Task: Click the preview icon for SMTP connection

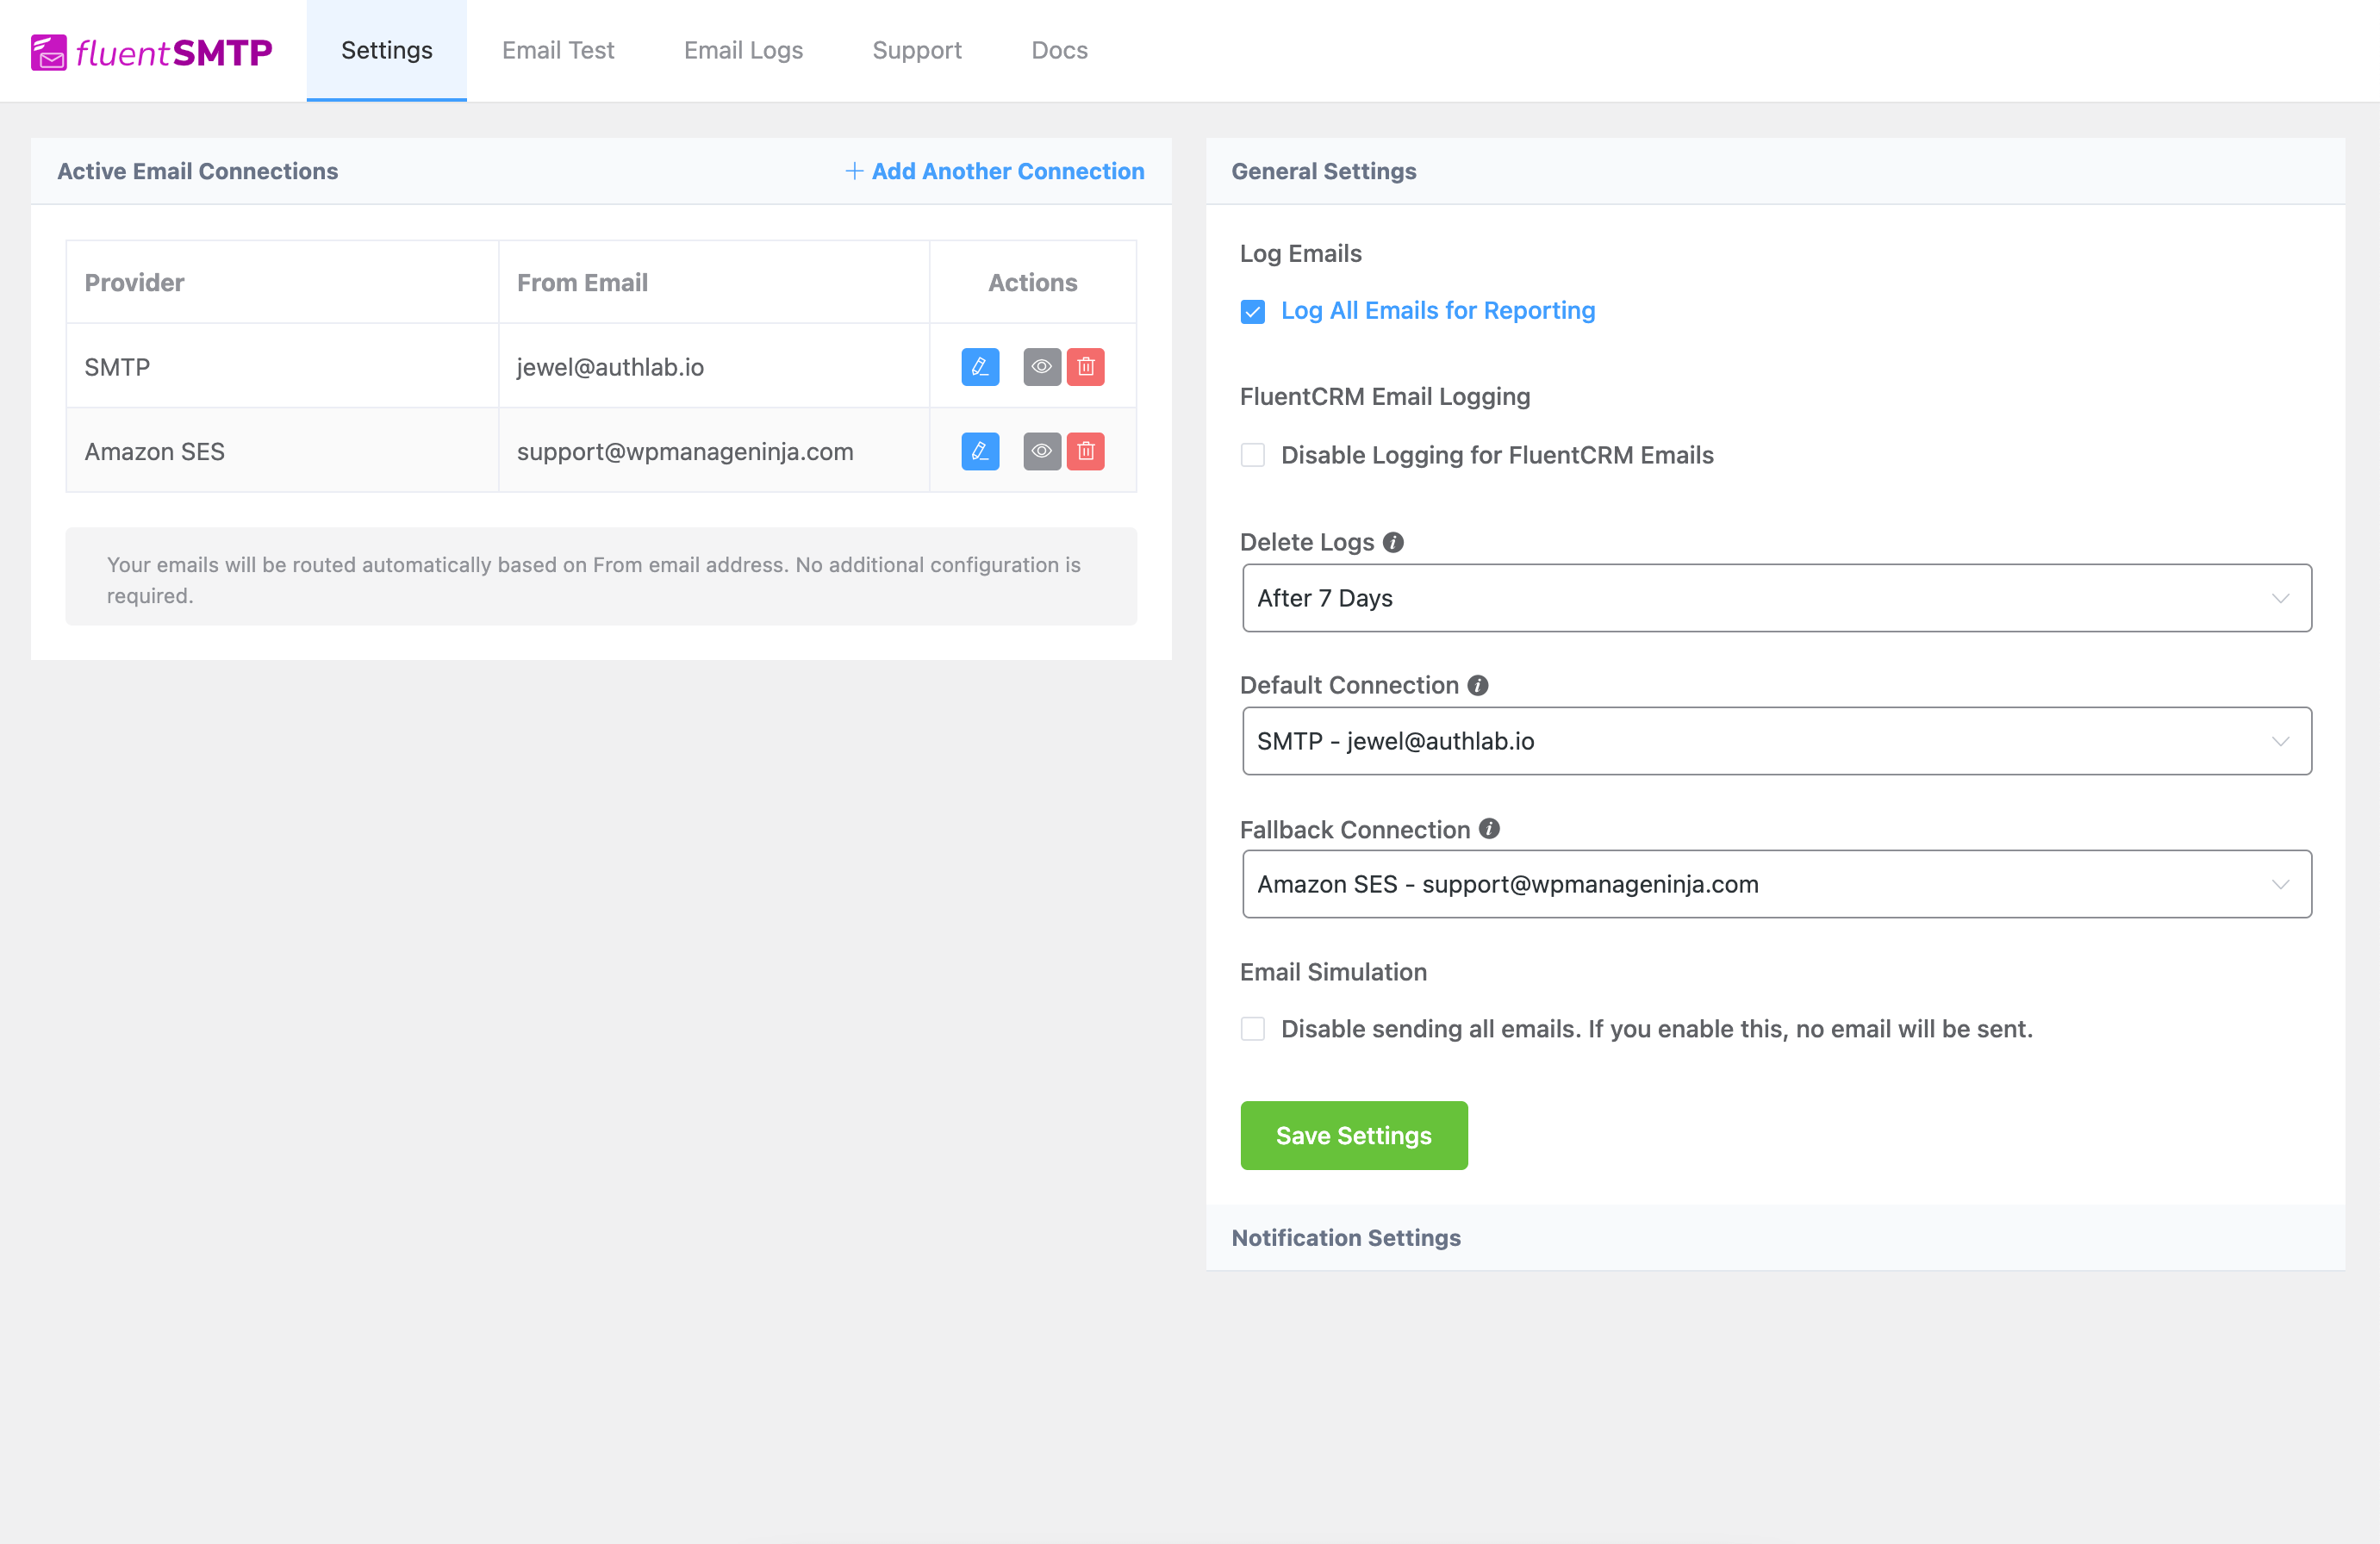Action: [1041, 366]
